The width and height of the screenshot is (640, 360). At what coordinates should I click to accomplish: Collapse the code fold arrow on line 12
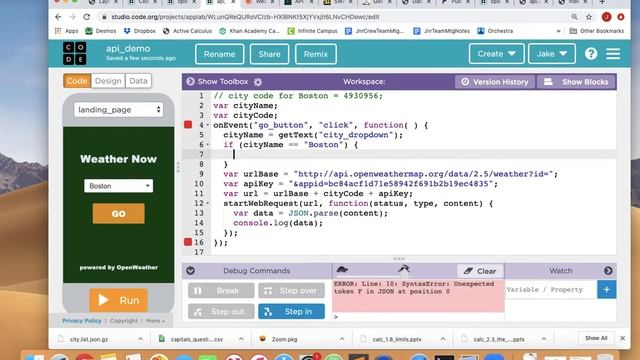[x=208, y=203]
